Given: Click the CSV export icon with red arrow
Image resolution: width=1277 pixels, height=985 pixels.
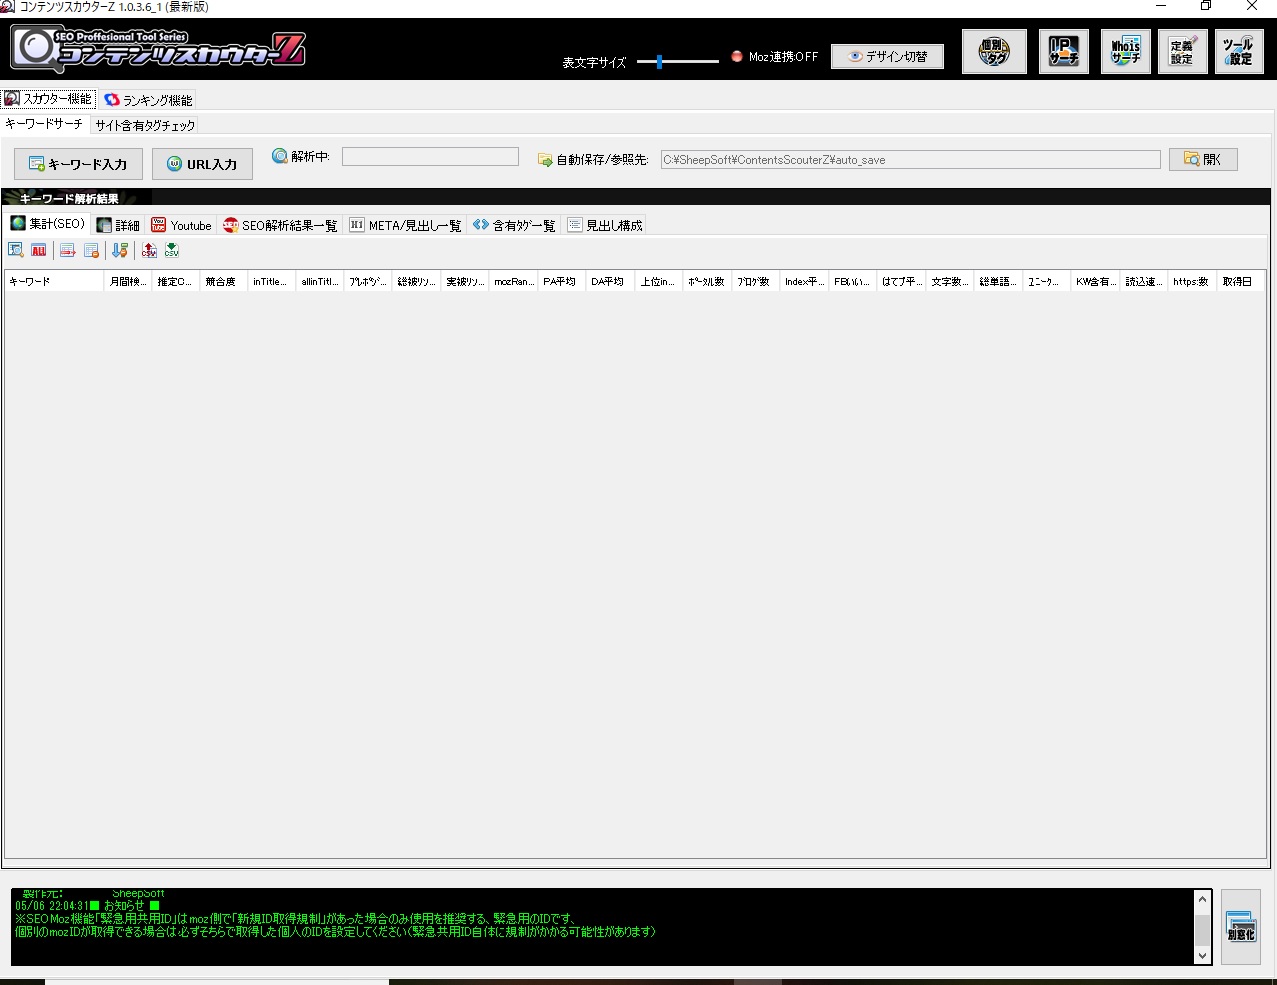Looking at the screenshot, I should (149, 251).
